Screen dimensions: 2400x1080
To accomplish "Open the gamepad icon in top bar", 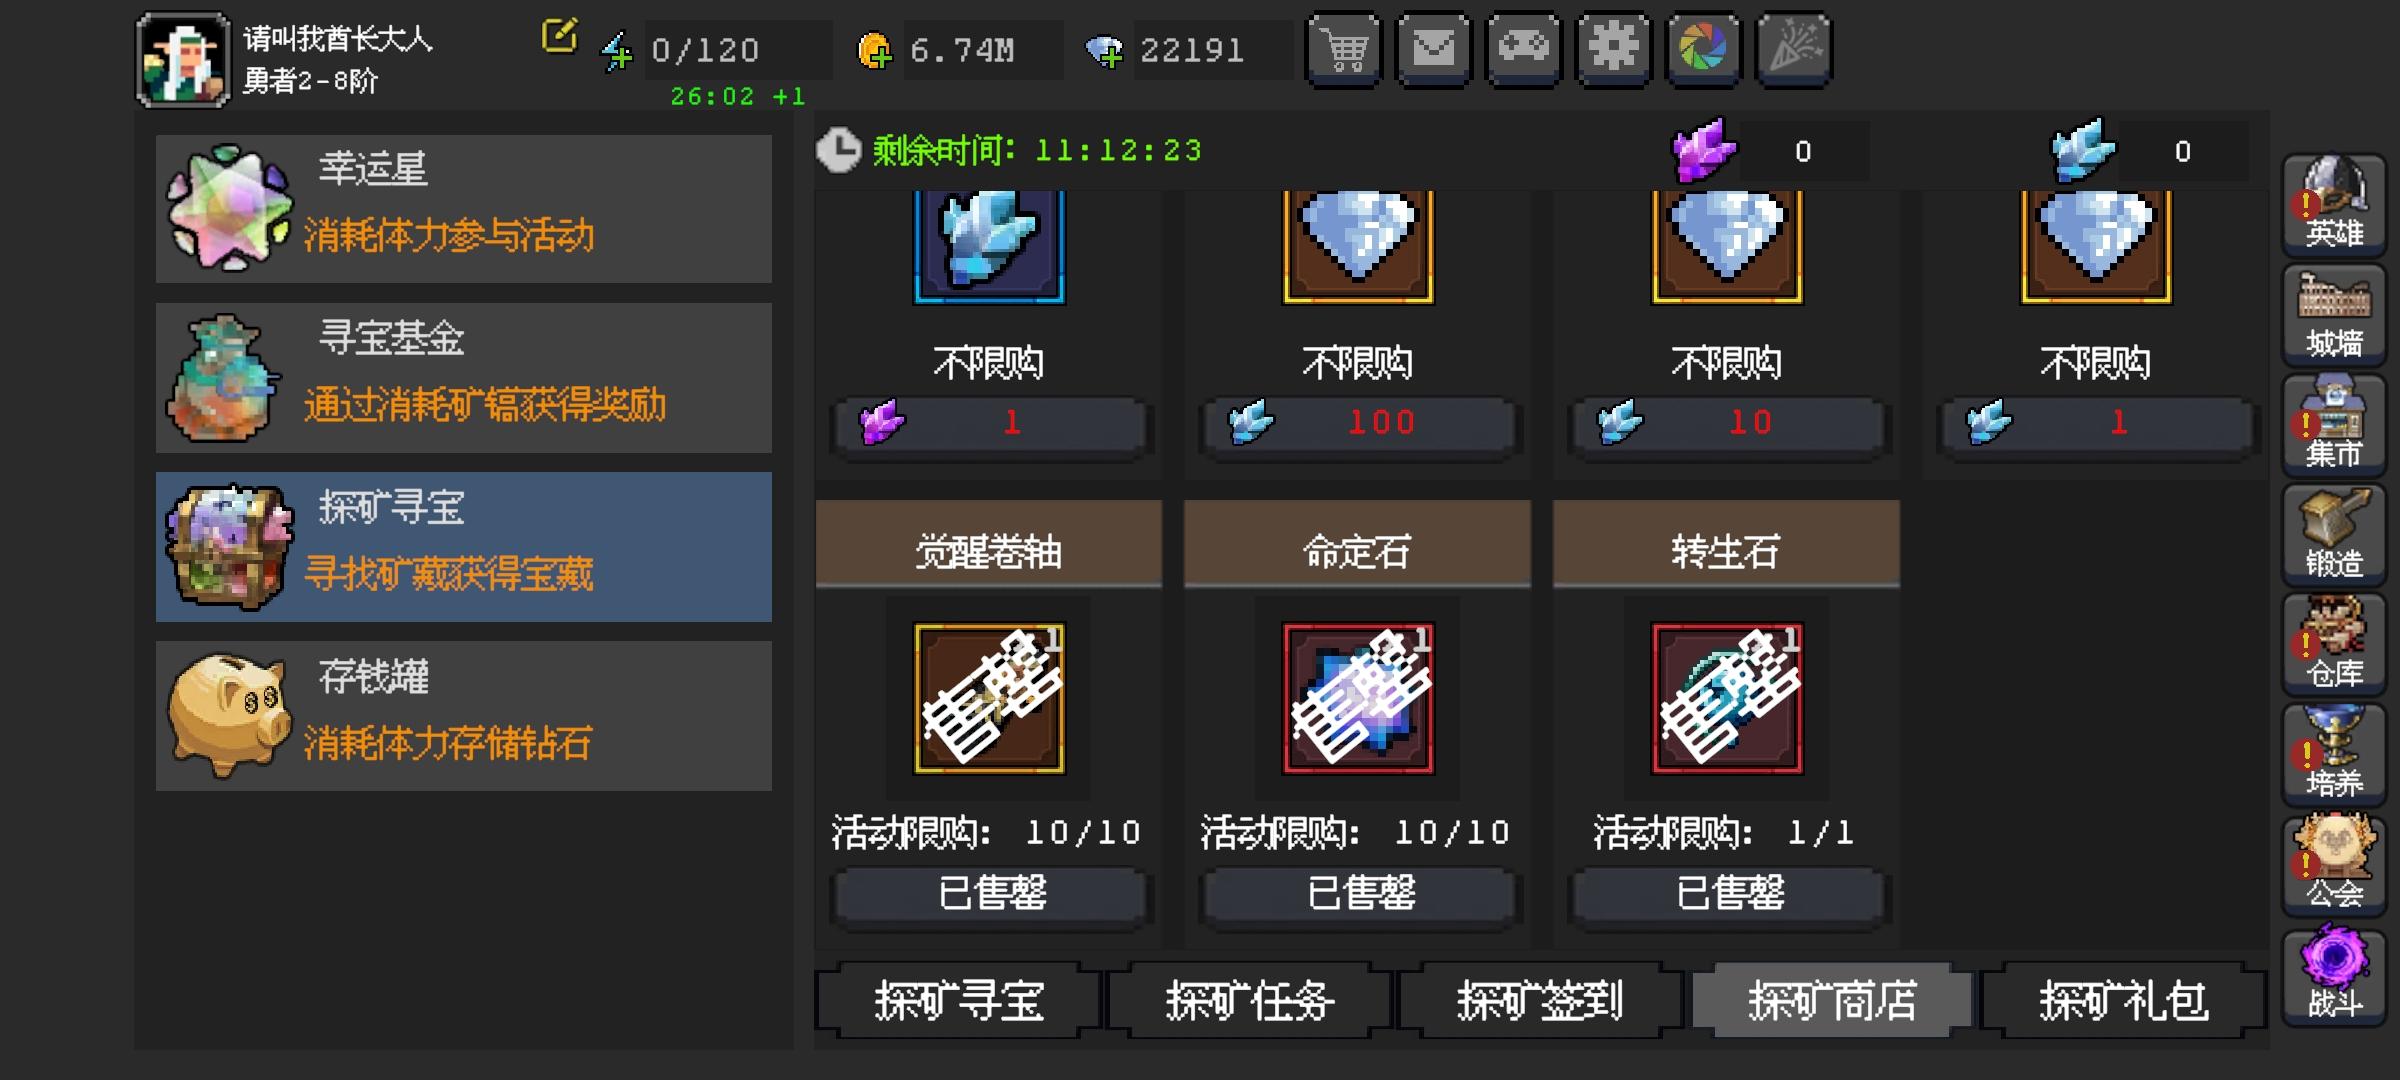I will click(x=1524, y=49).
